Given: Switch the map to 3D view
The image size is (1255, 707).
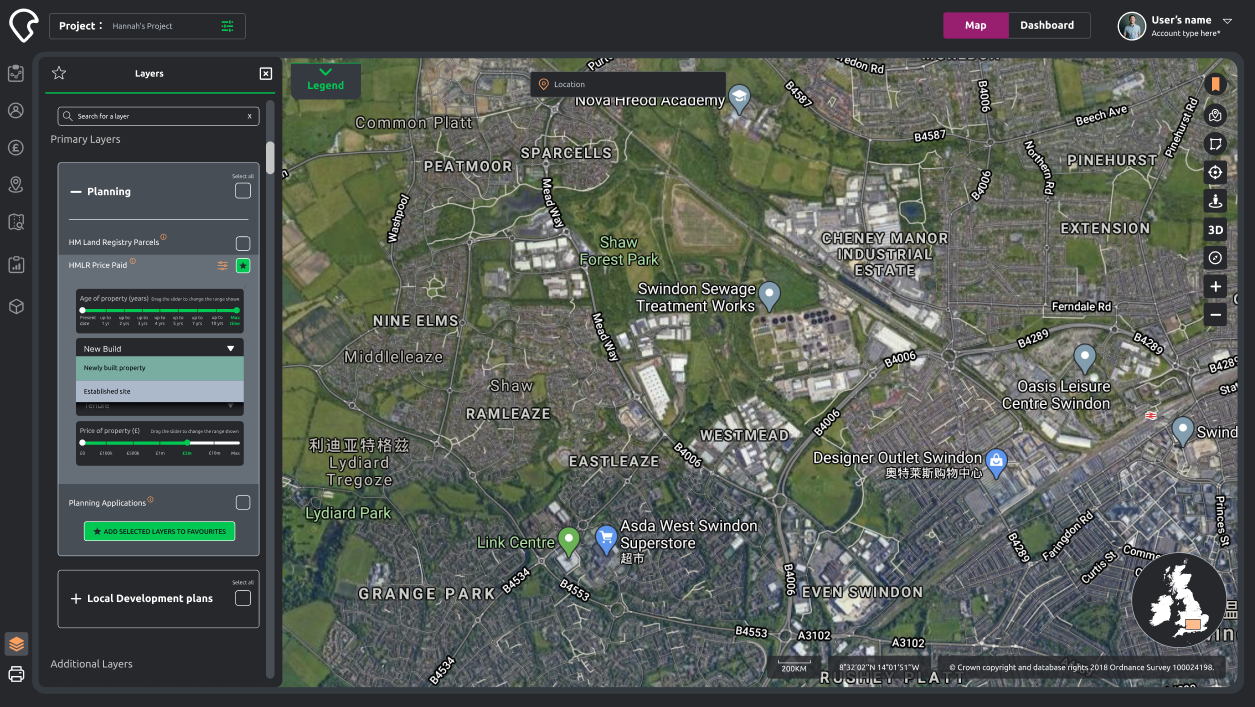Looking at the screenshot, I should click(x=1215, y=229).
